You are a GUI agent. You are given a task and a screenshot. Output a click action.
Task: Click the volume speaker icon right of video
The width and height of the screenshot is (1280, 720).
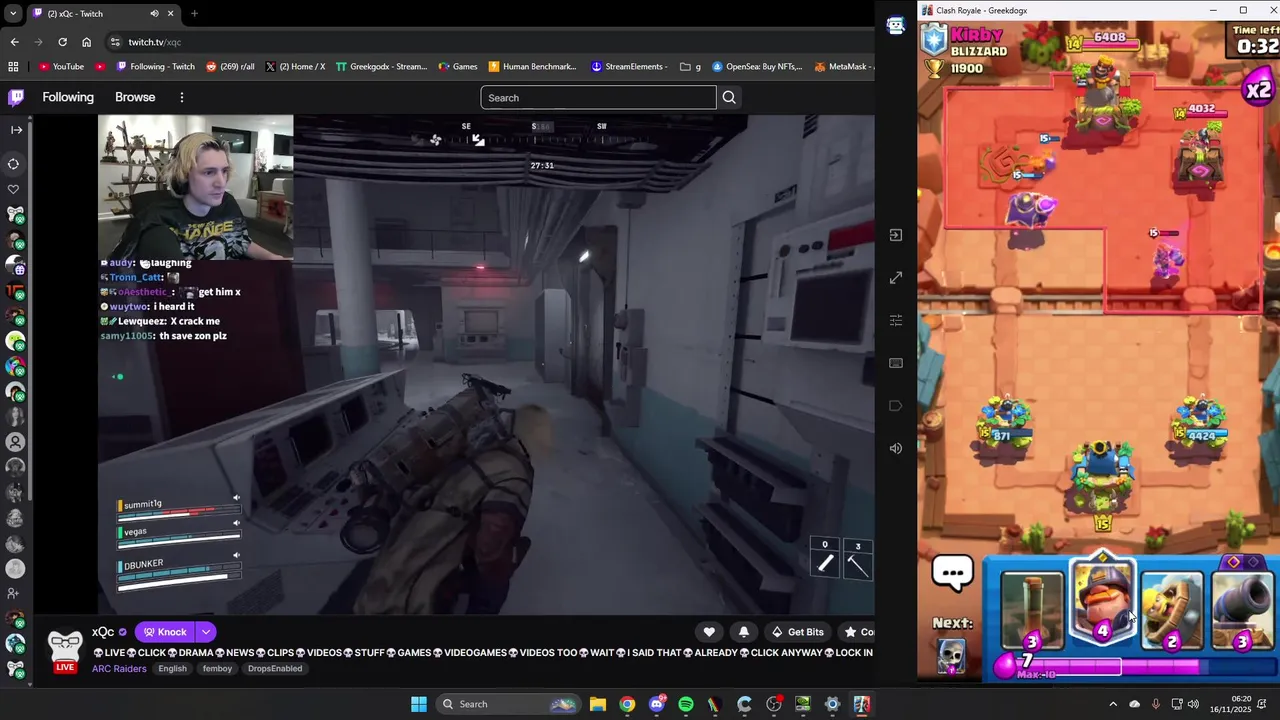click(896, 448)
